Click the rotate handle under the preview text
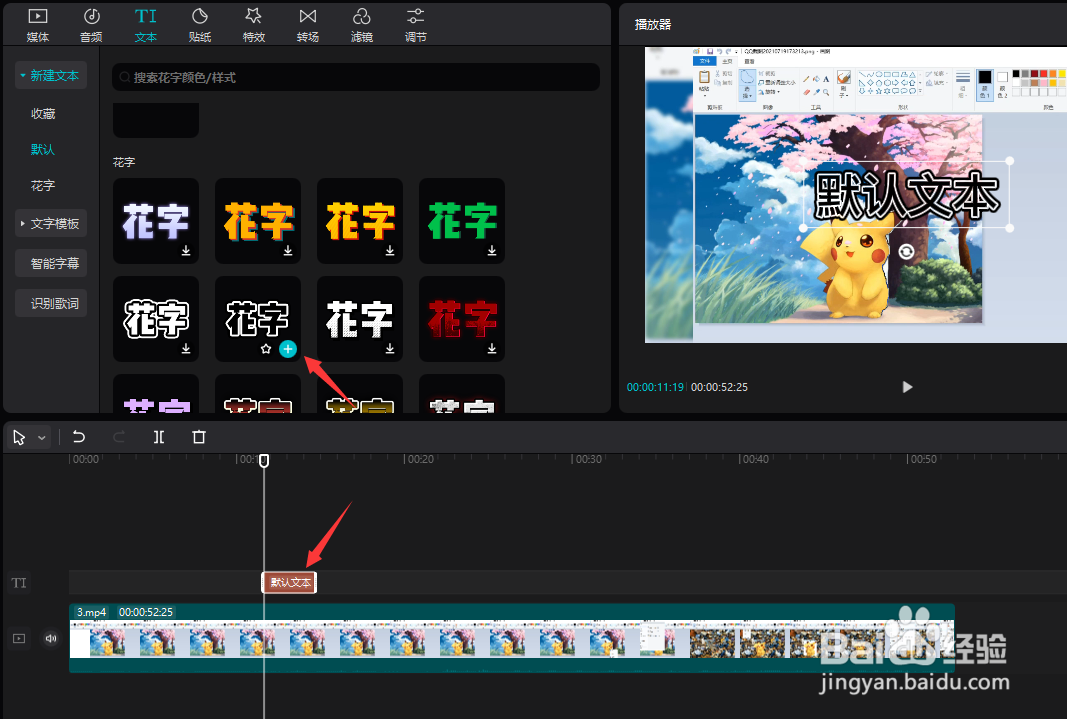Screen dimensions: 1067x719 [906, 252]
